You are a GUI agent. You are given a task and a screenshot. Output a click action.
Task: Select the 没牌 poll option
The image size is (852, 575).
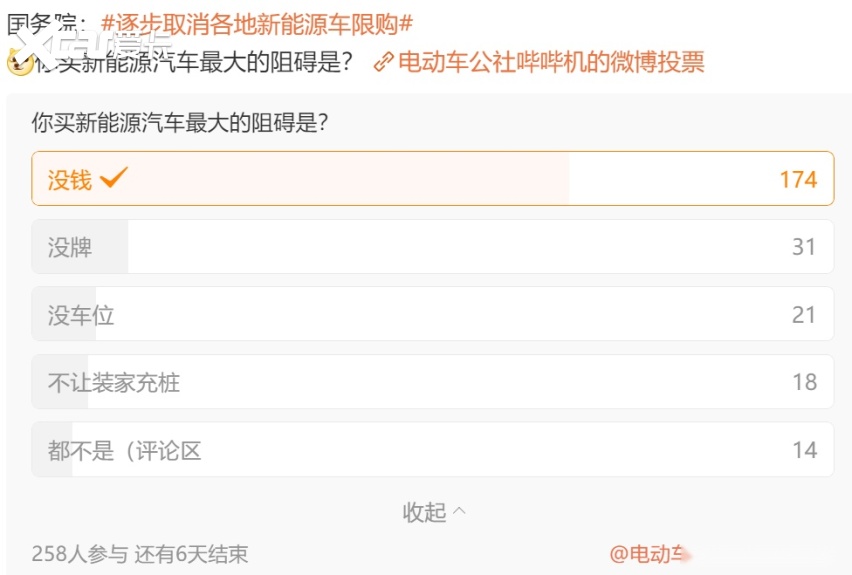click(x=433, y=247)
